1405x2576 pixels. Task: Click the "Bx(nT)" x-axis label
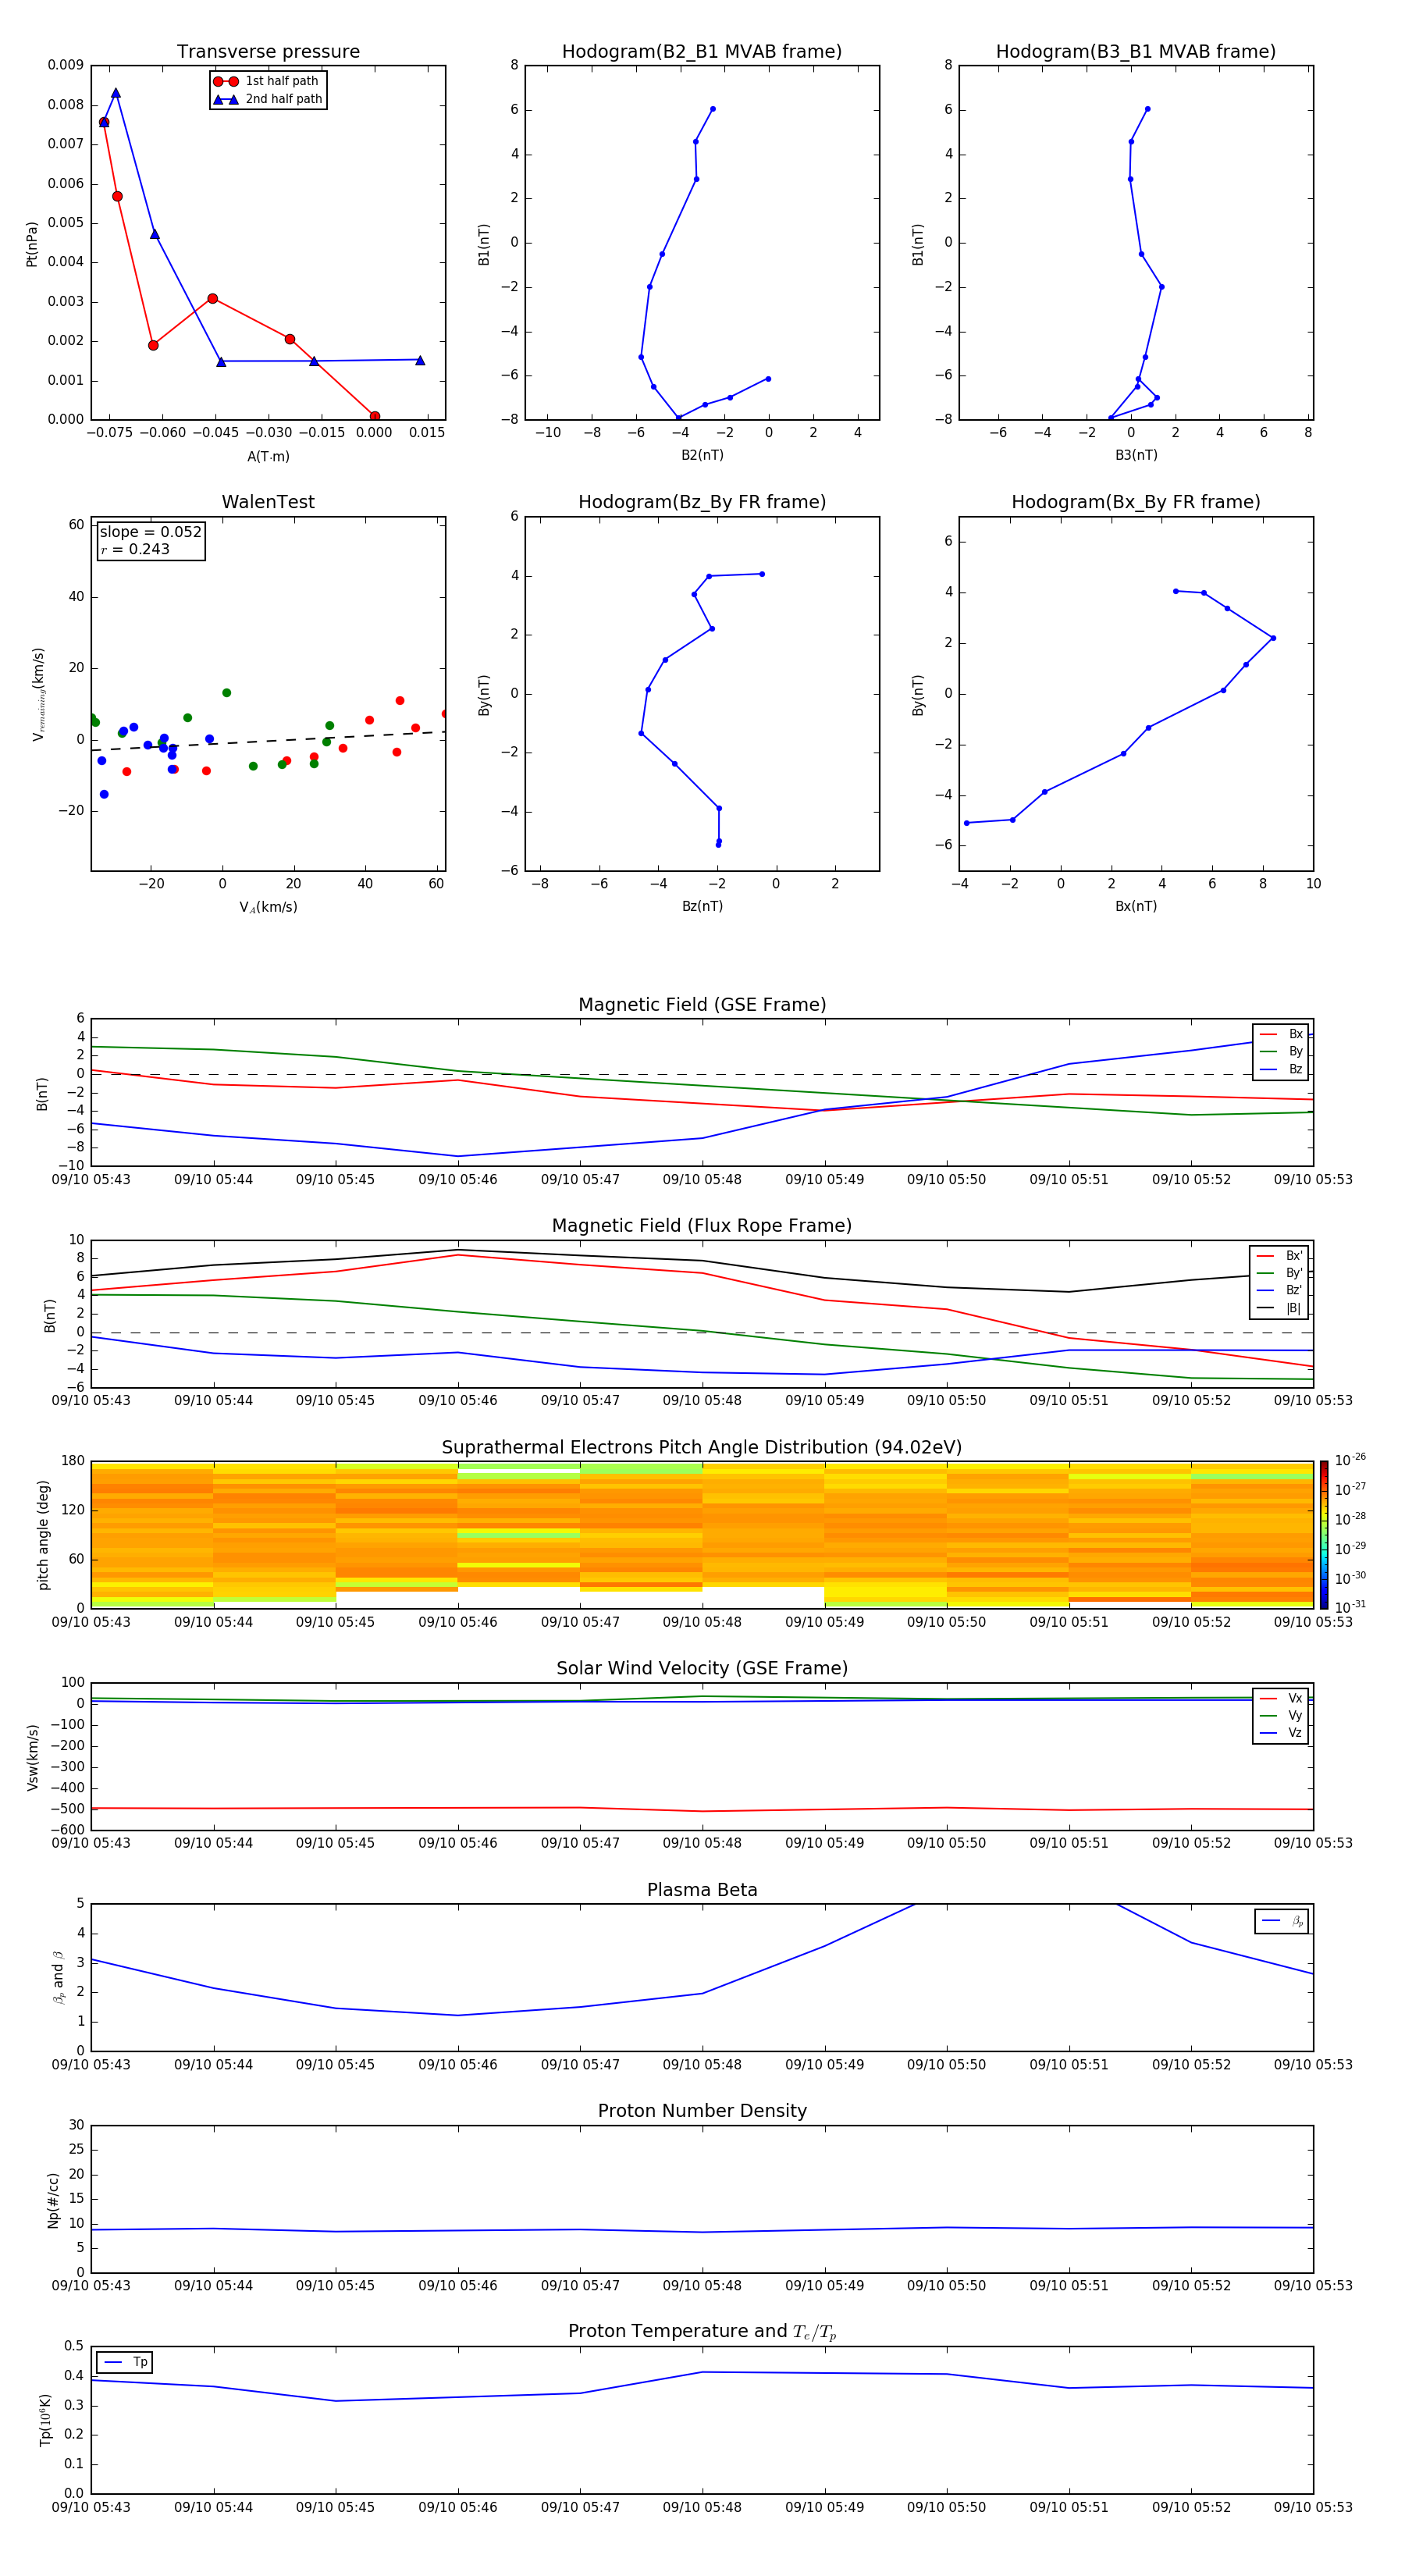pos(1136,906)
